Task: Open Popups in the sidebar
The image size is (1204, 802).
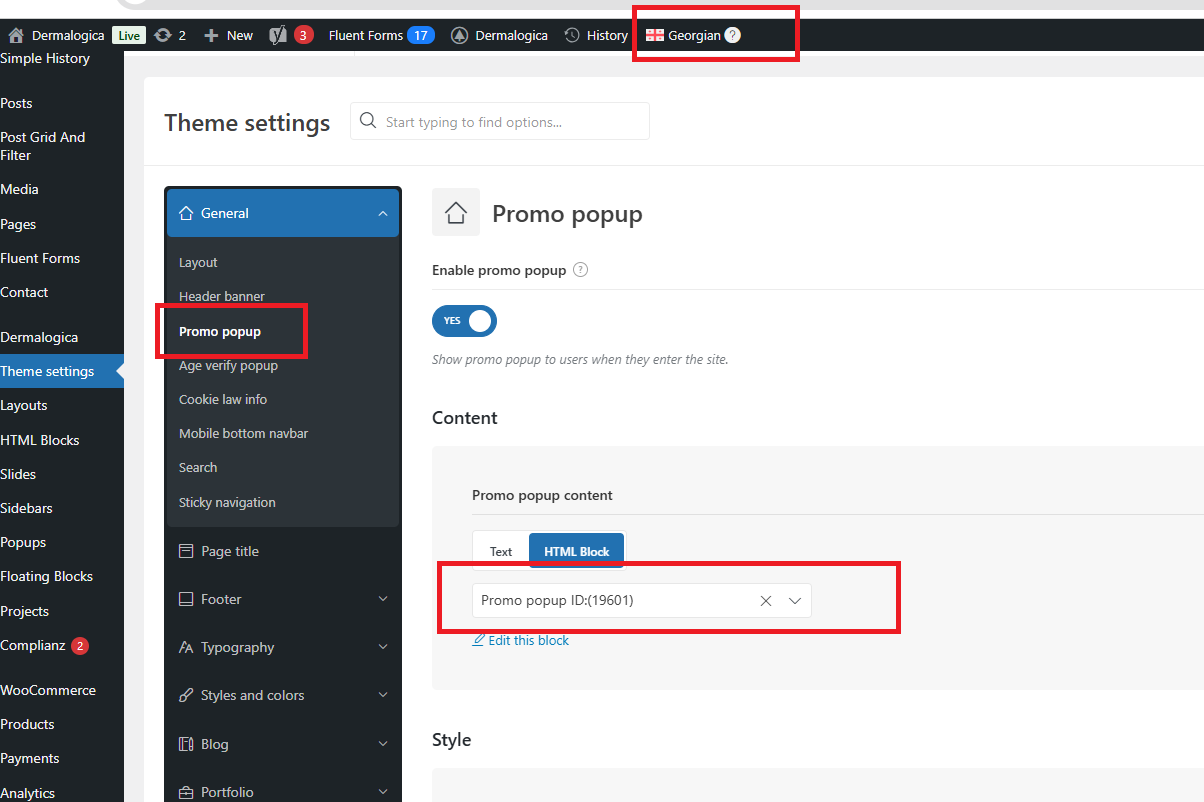Action: tap(23, 542)
